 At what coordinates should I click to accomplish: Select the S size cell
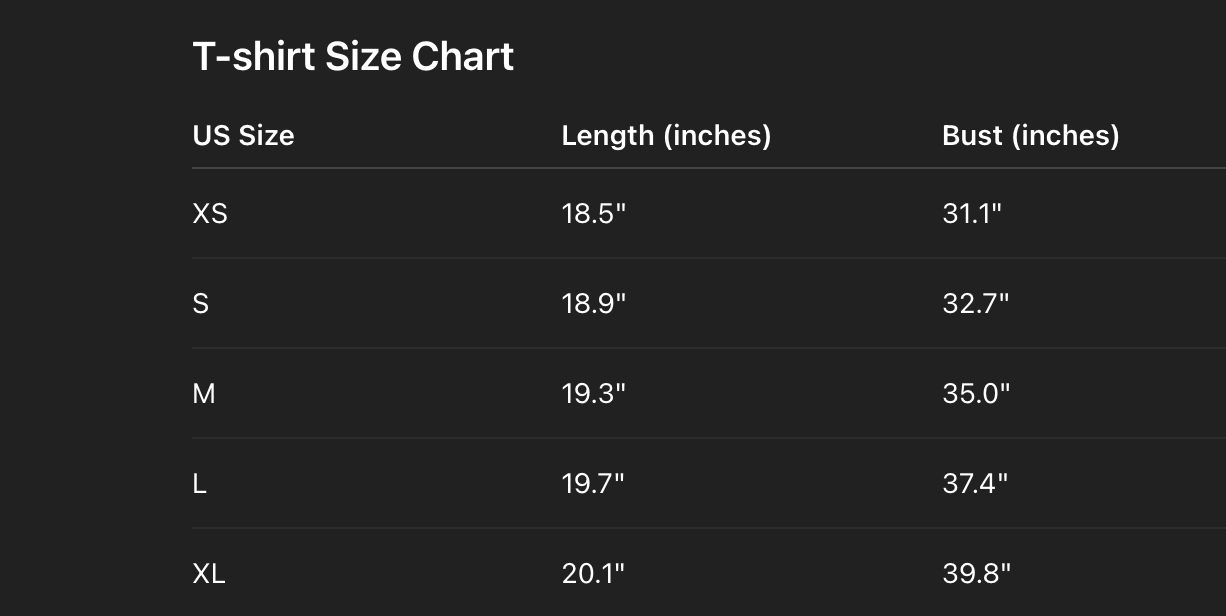point(201,304)
